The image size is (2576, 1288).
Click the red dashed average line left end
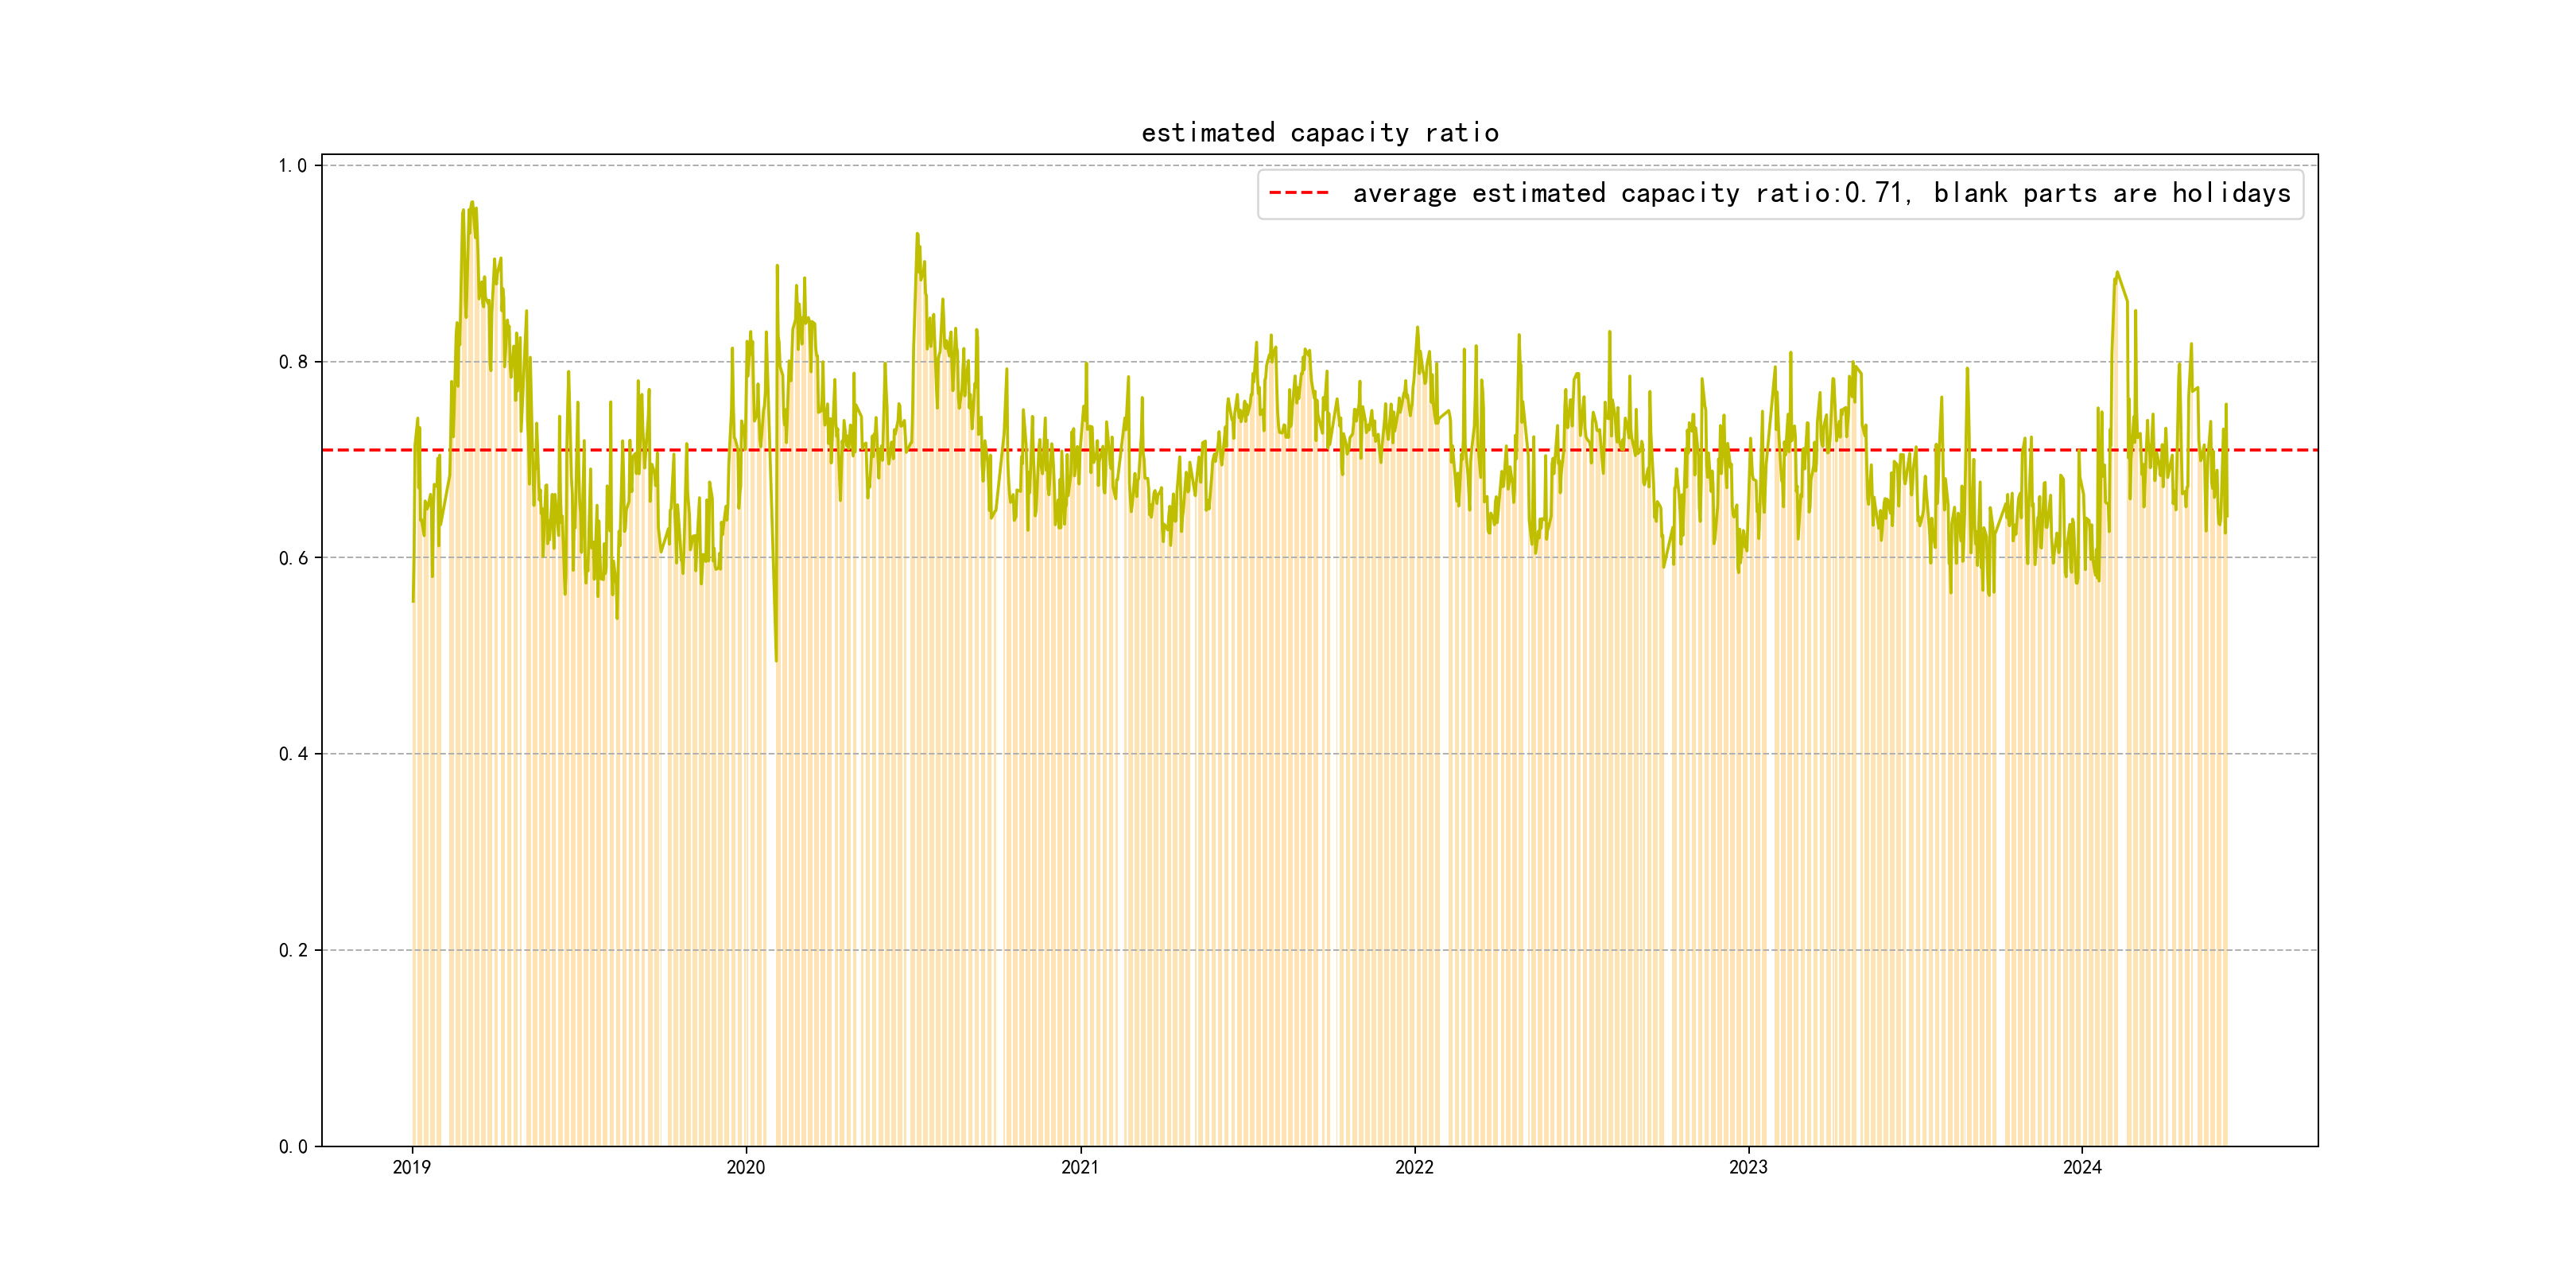pyautogui.click(x=330, y=450)
